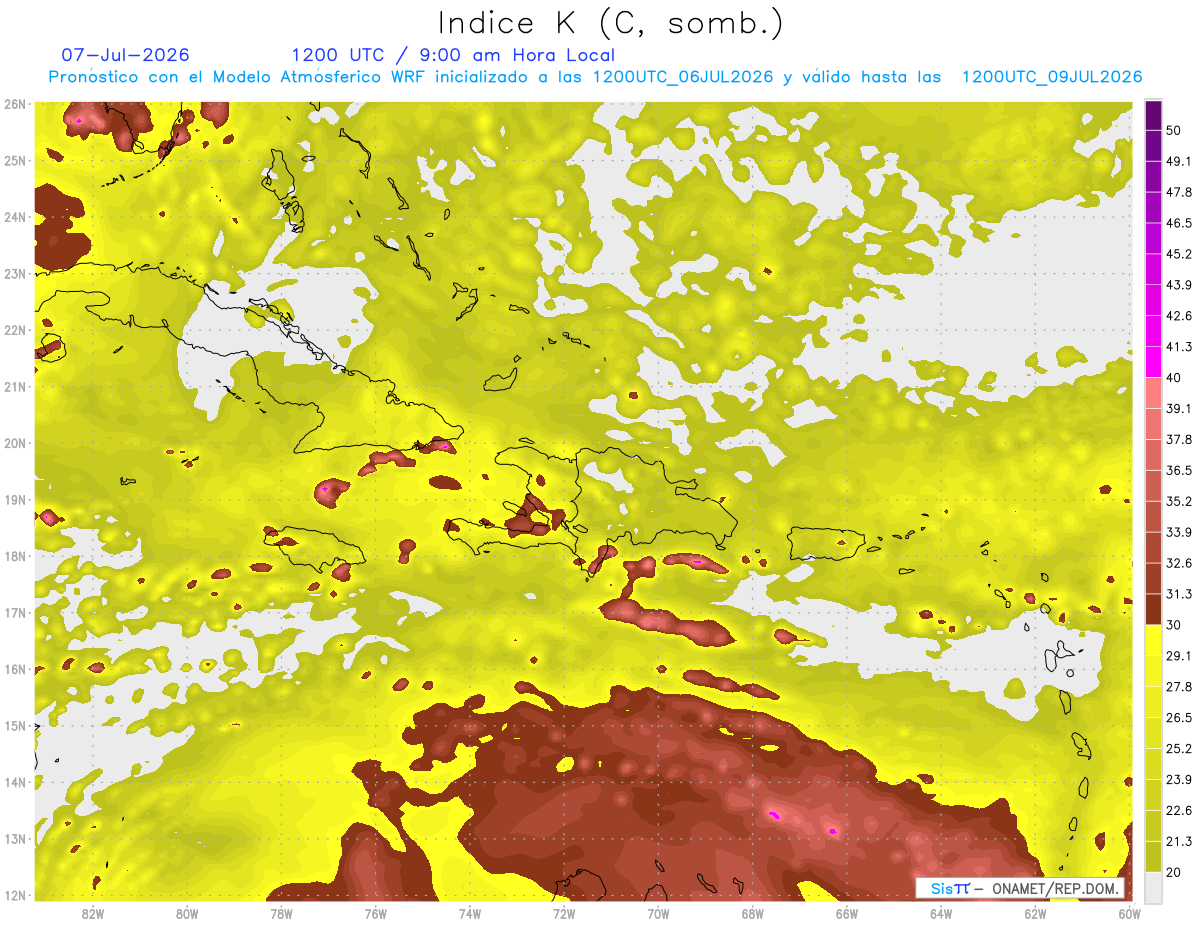Screen dimensions: 1200x927
Task: Click the color scale value "33.9"
Action: (x=1179, y=532)
